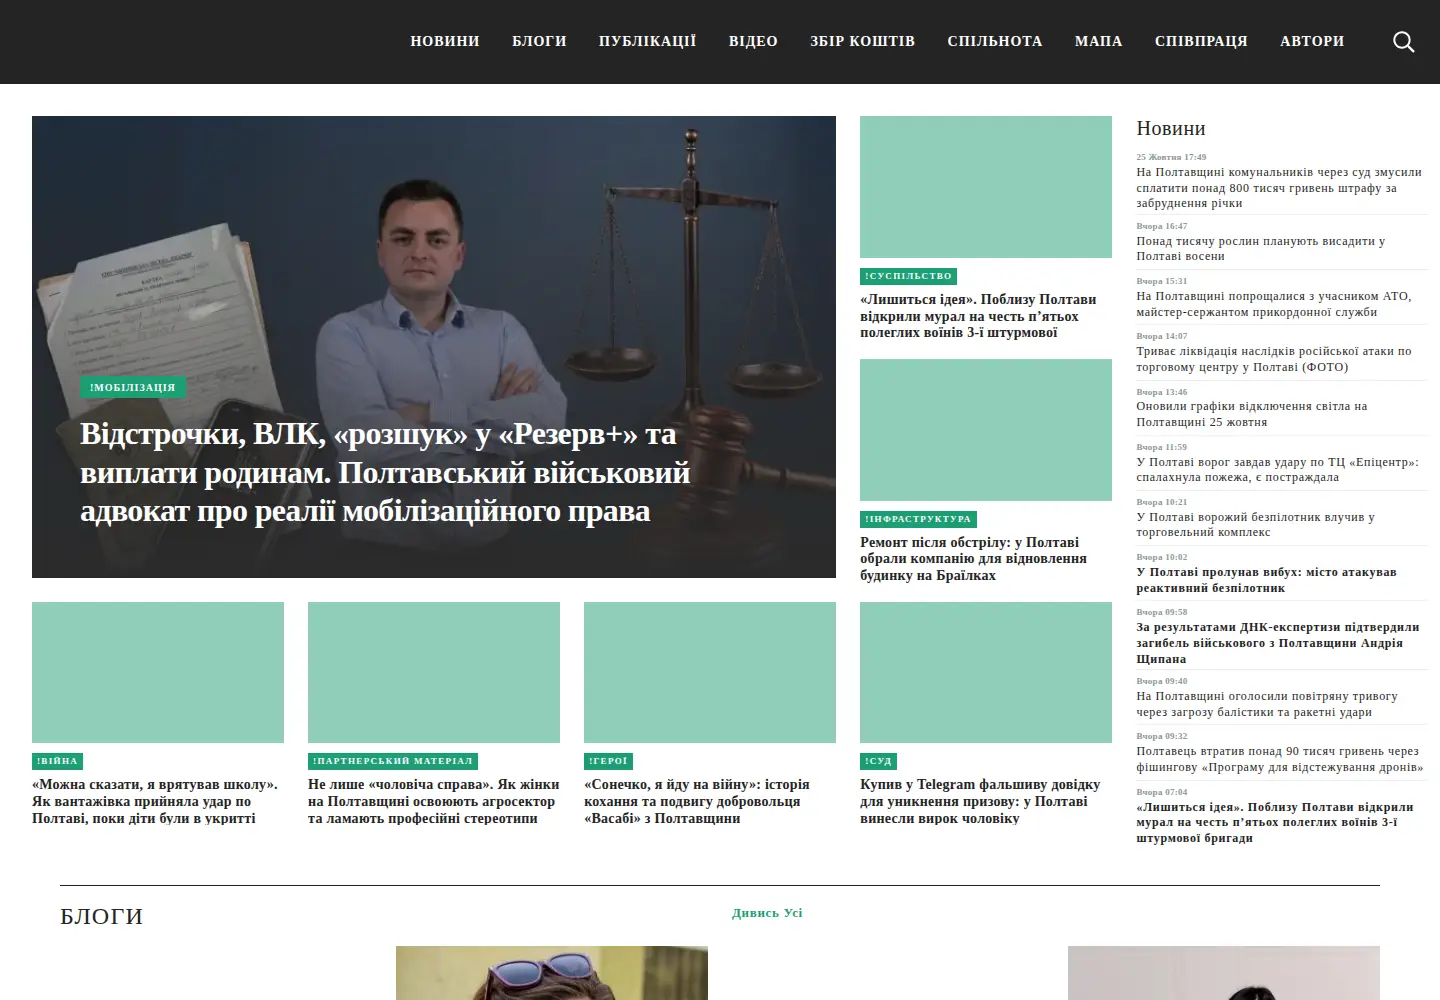Click the Новини sidebar heading
The height and width of the screenshot is (1000, 1440).
[x=1171, y=128]
